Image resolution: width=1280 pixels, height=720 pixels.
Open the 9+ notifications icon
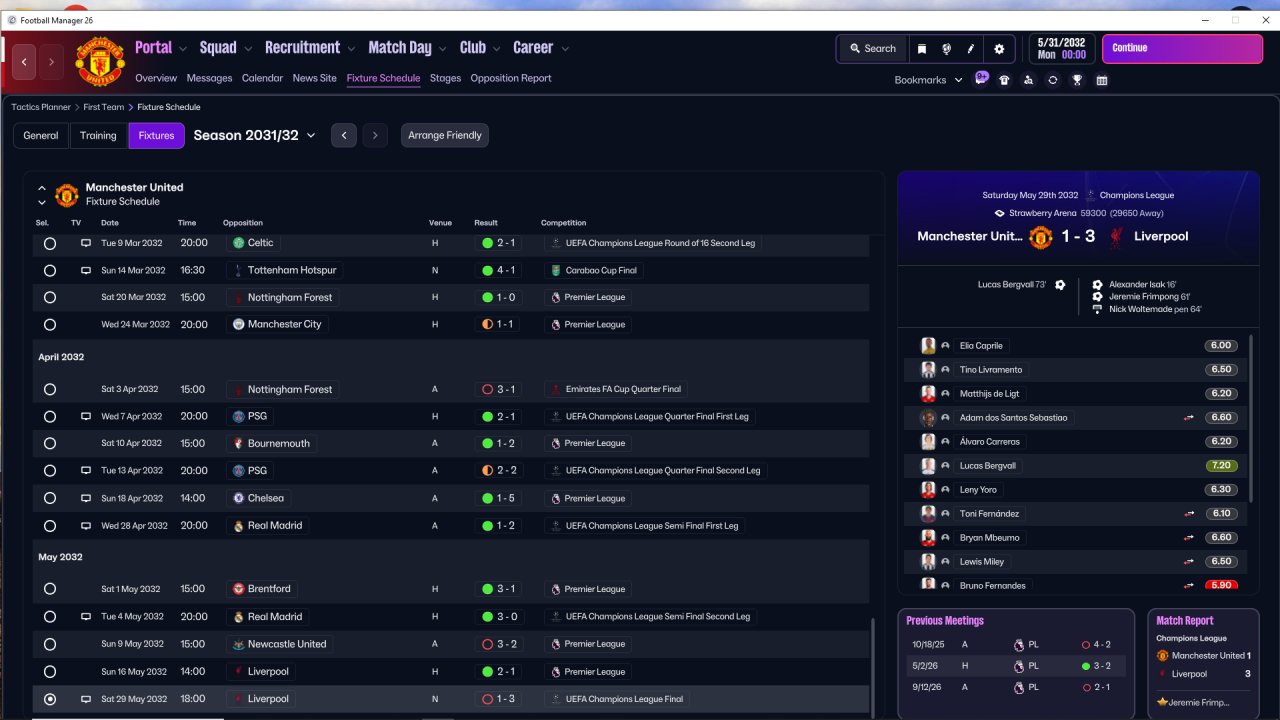click(x=981, y=79)
